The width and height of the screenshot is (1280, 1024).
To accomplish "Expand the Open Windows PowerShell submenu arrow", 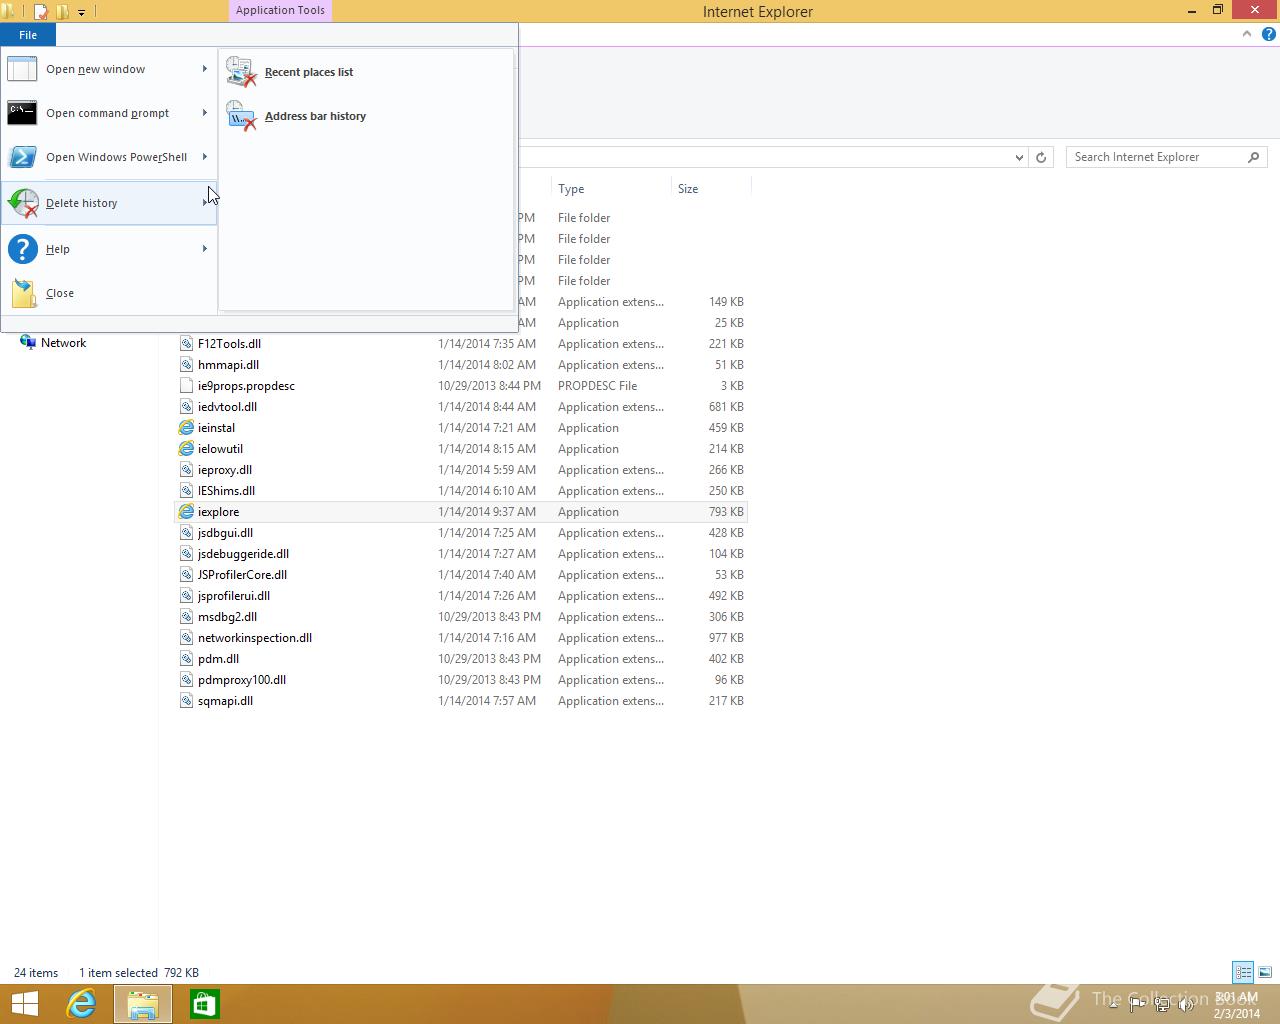I will click(x=204, y=157).
